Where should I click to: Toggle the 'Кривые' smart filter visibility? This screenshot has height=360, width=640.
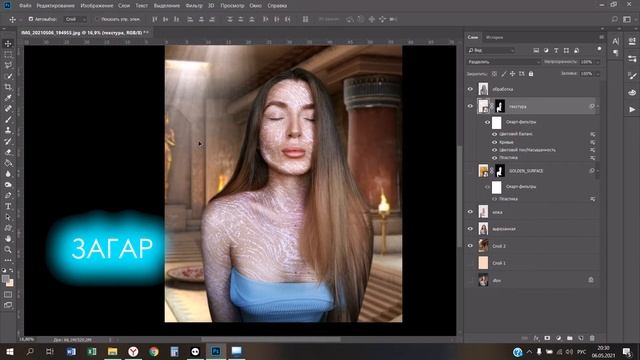(x=495, y=142)
